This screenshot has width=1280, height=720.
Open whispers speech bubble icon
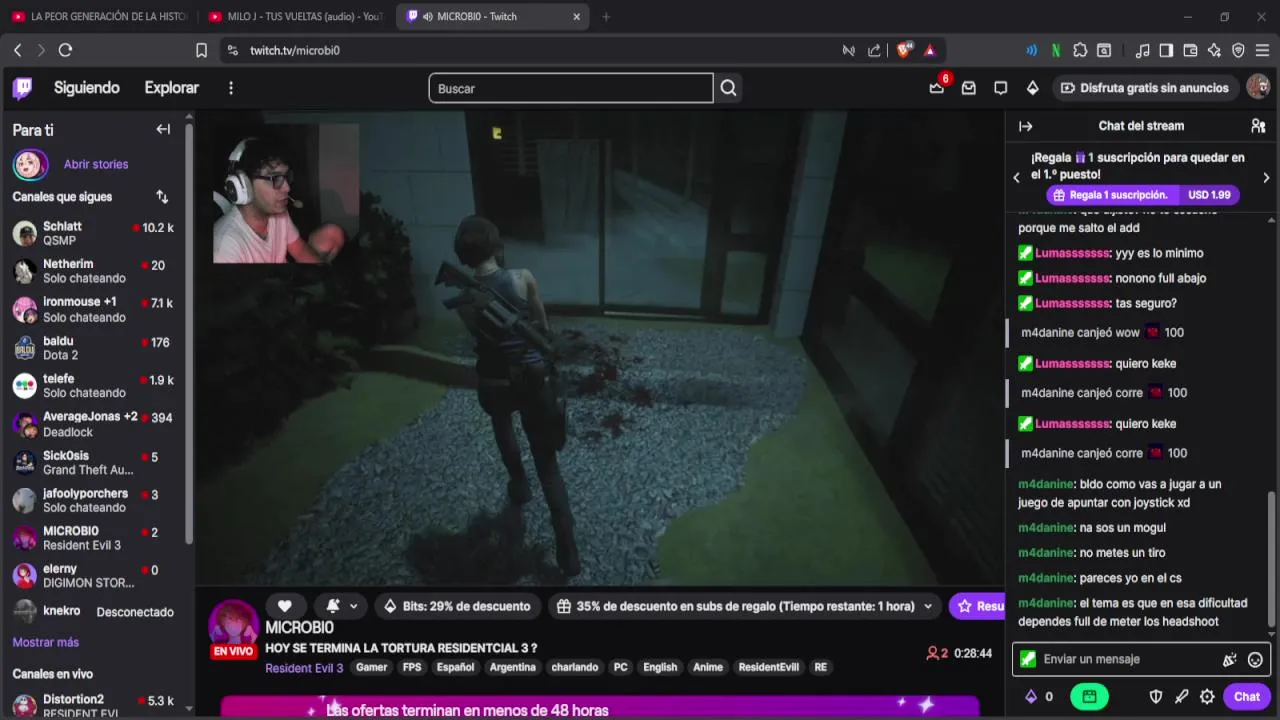click(1001, 88)
